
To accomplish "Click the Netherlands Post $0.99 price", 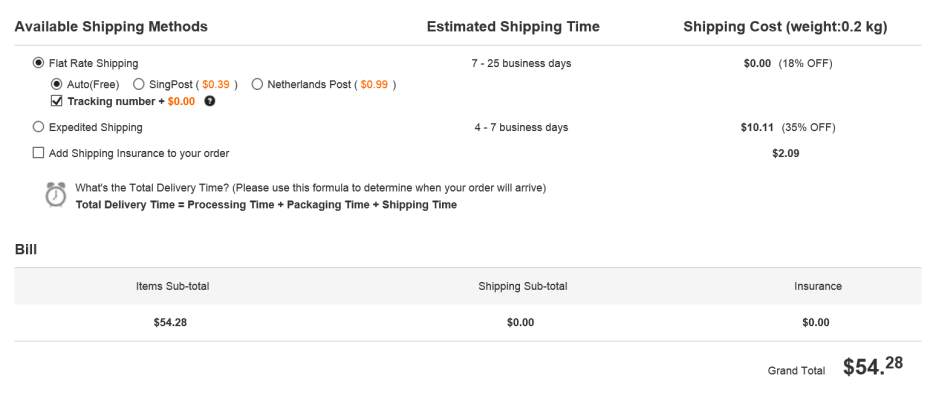I will 374,85.
